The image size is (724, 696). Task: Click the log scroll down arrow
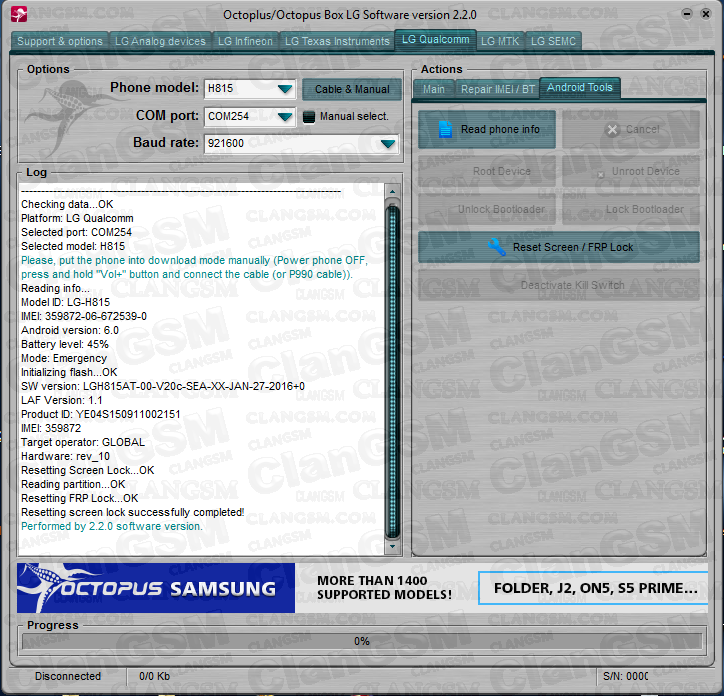(x=392, y=547)
